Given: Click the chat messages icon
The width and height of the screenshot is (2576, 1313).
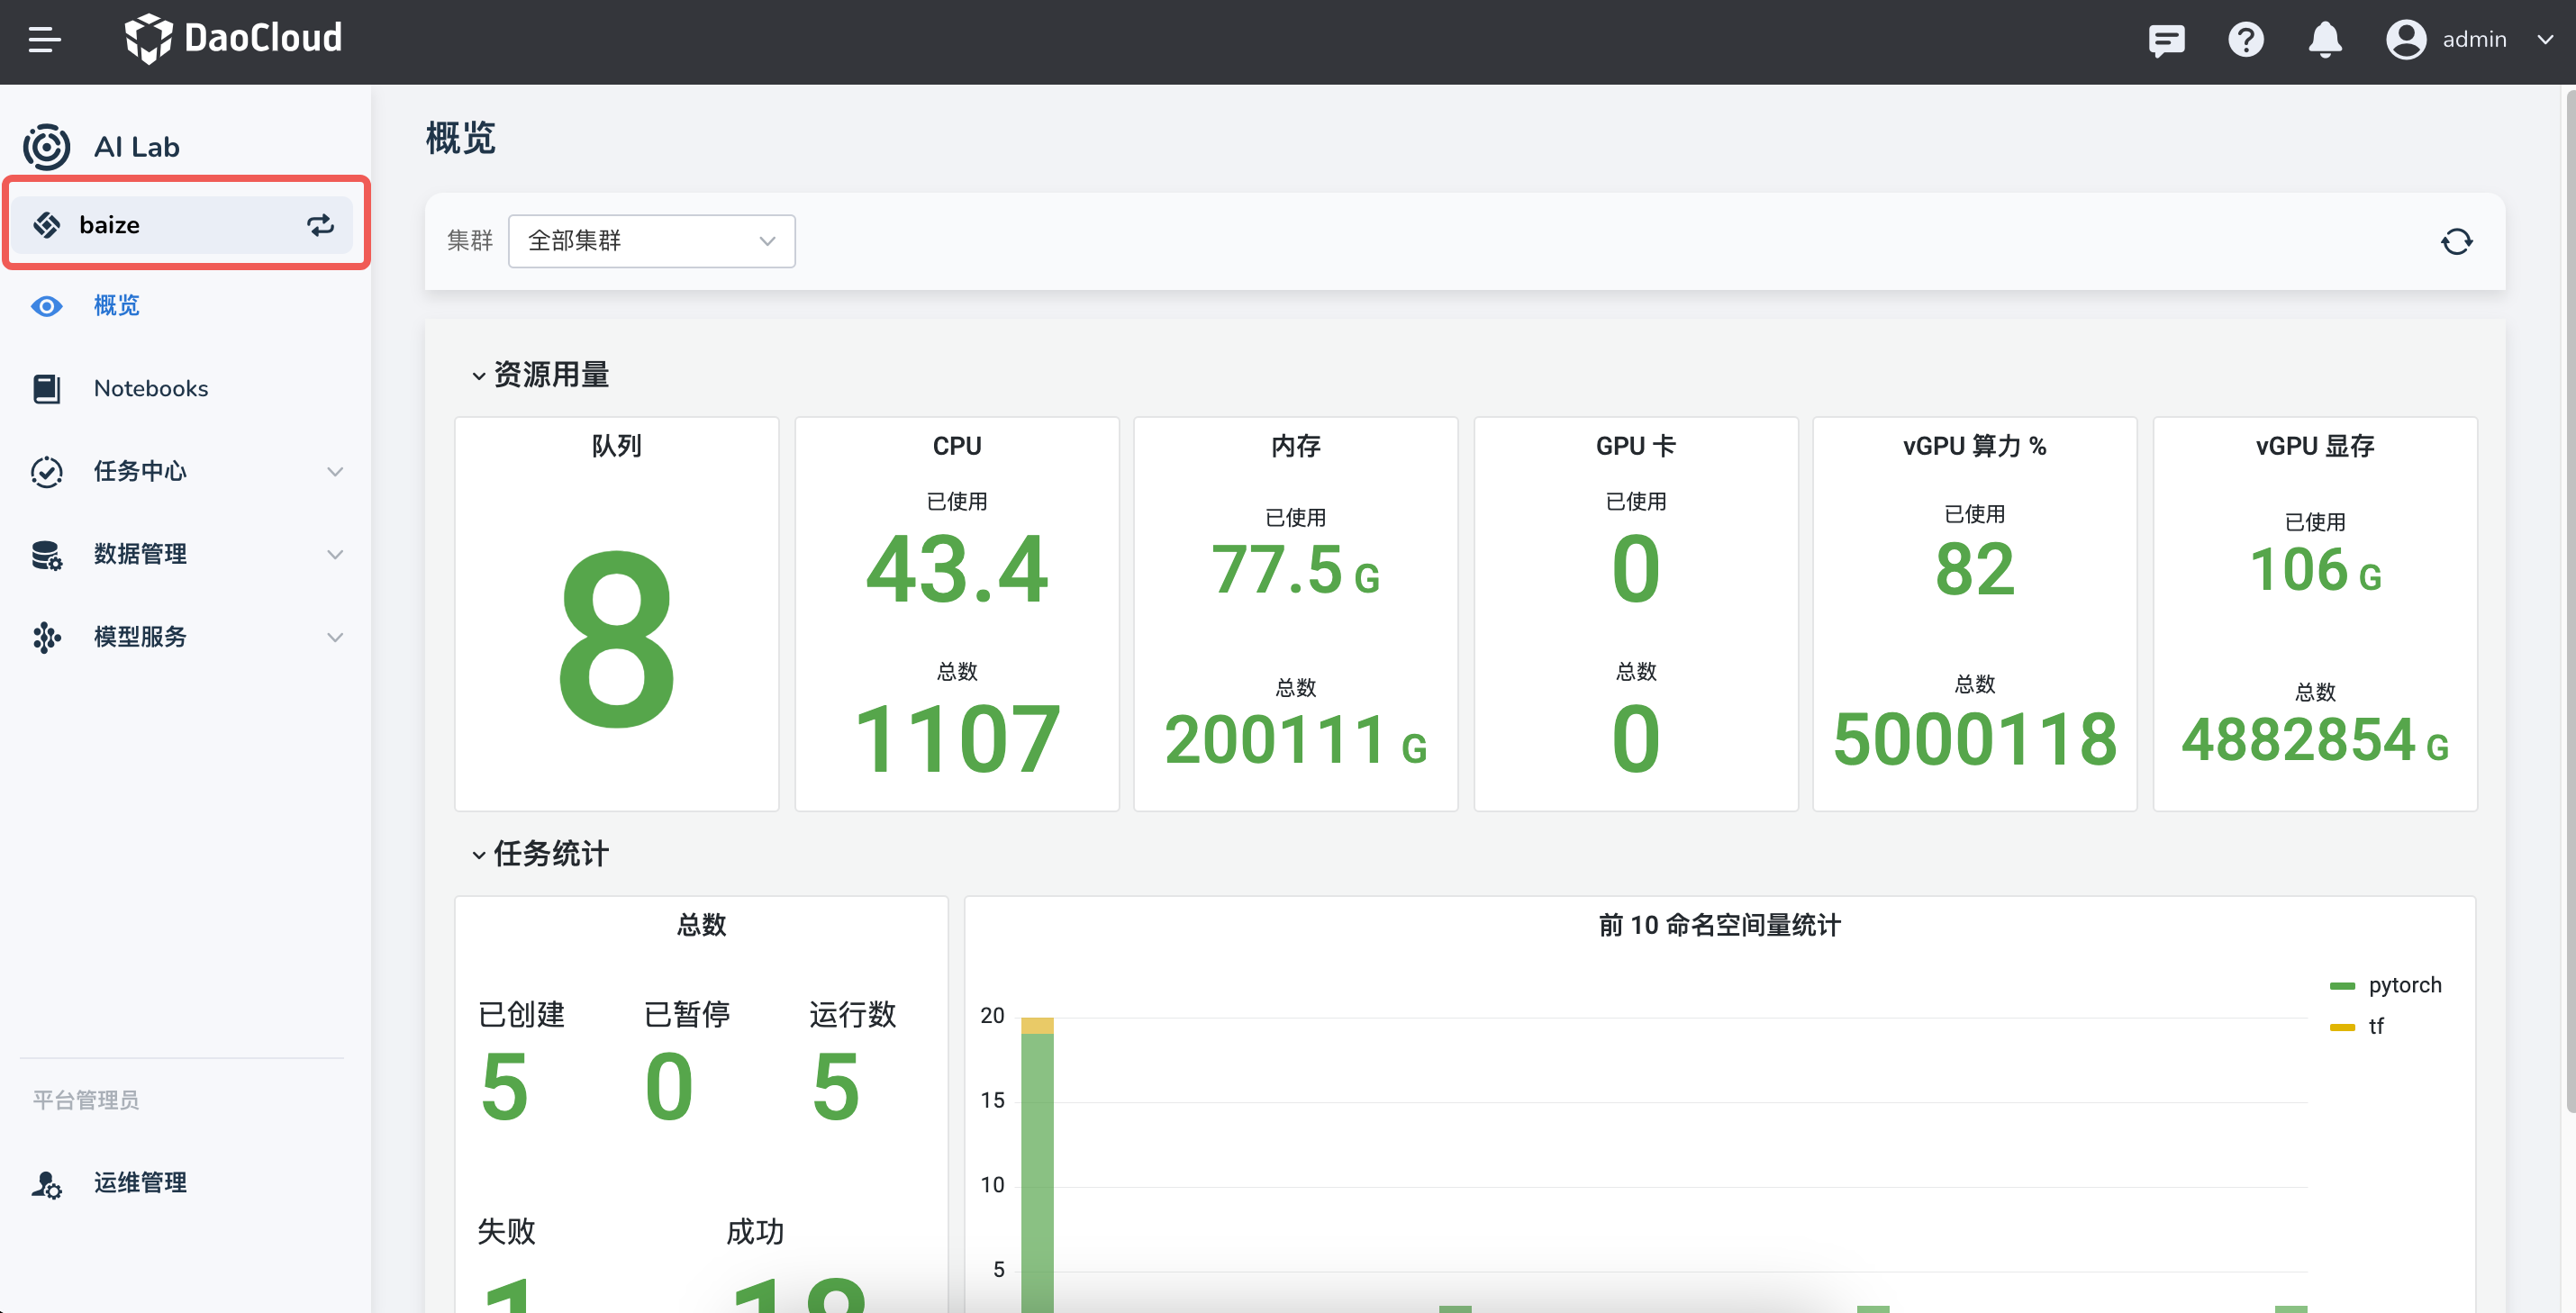Looking at the screenshot, I should (x=2166, y=40).
